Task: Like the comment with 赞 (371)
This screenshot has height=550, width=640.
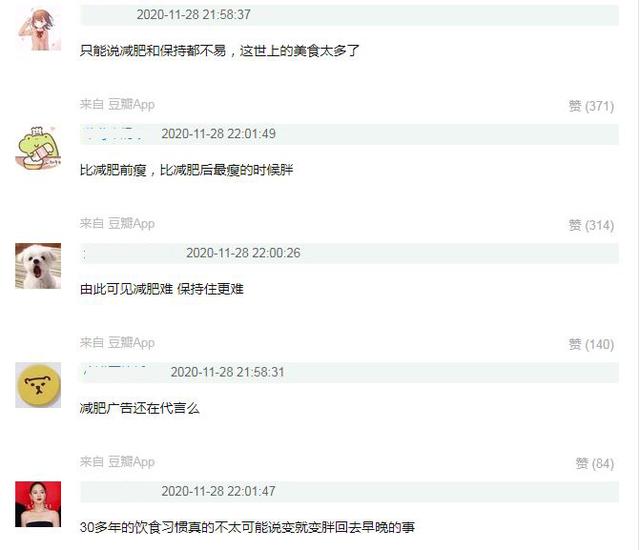Action: [x=591, y=106]
